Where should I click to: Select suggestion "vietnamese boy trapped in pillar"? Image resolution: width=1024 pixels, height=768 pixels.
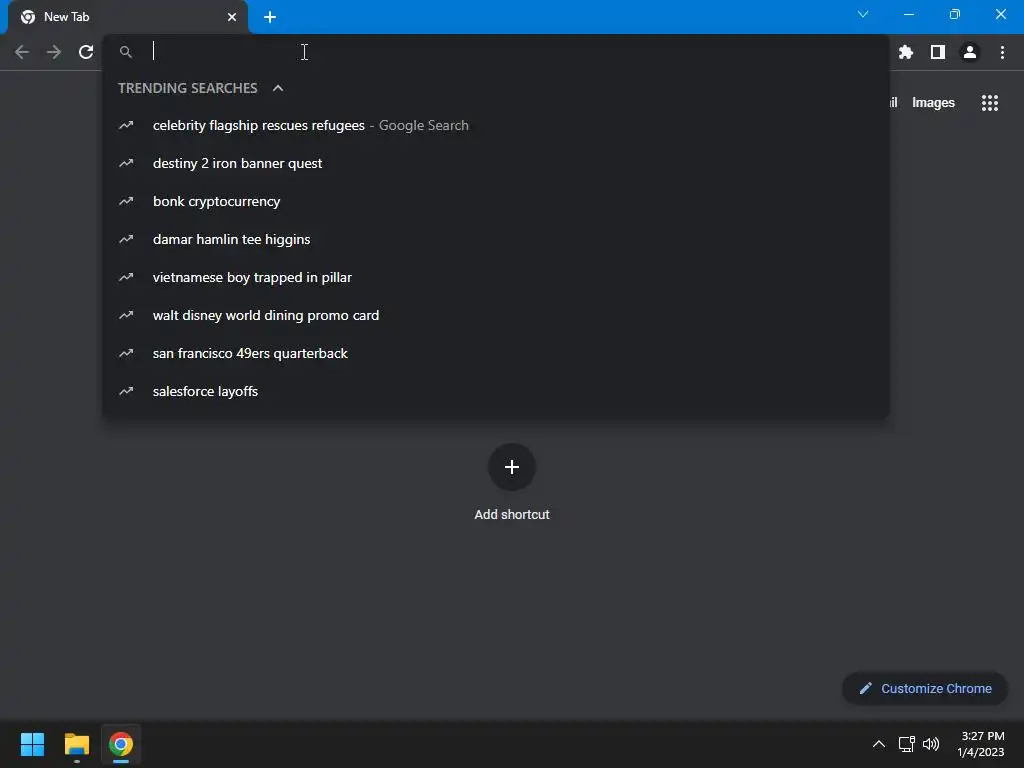tap(496, 277)
